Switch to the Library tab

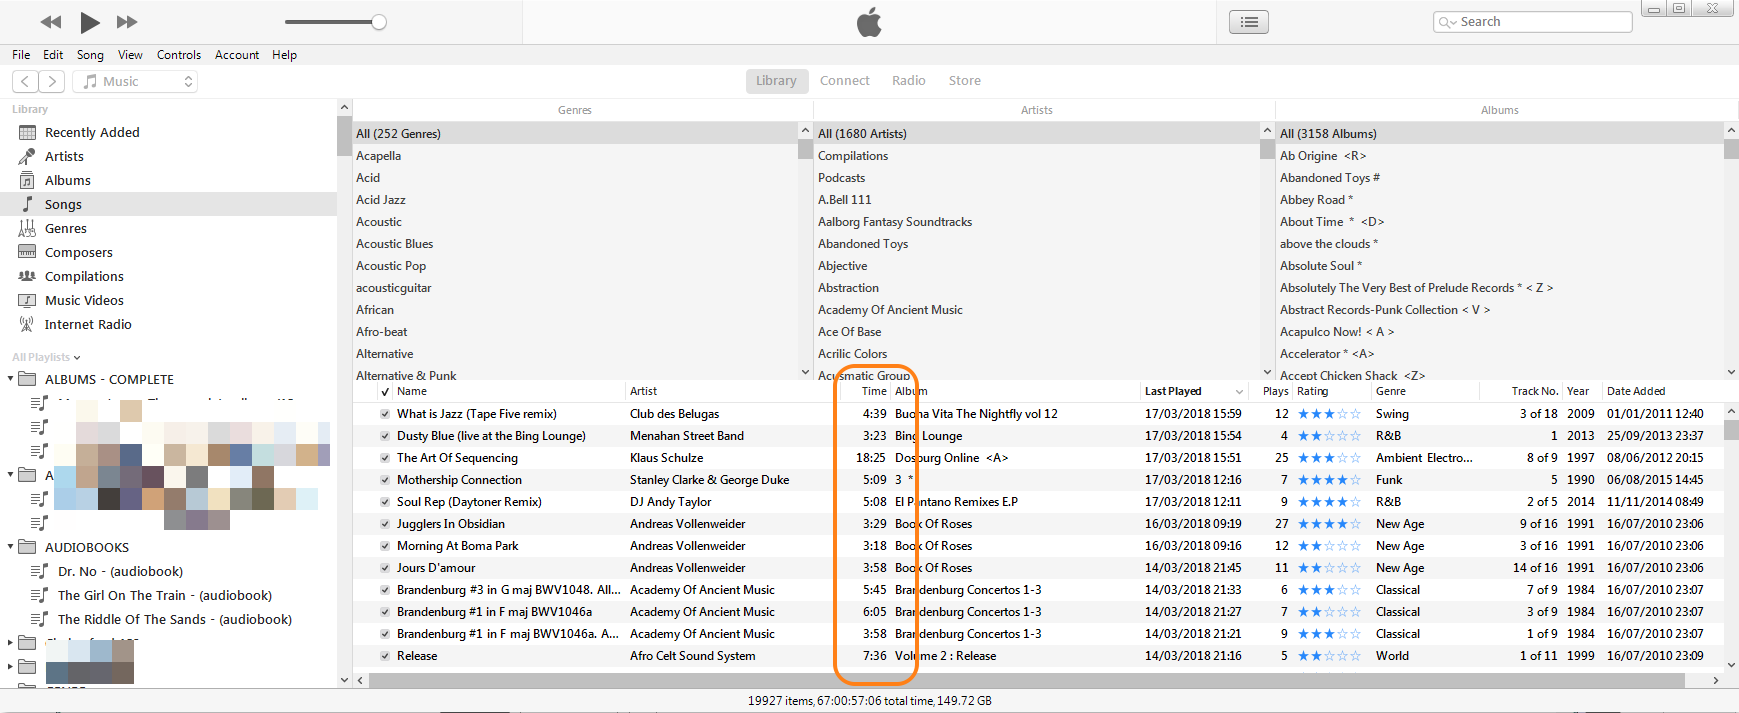click(776, 81)
